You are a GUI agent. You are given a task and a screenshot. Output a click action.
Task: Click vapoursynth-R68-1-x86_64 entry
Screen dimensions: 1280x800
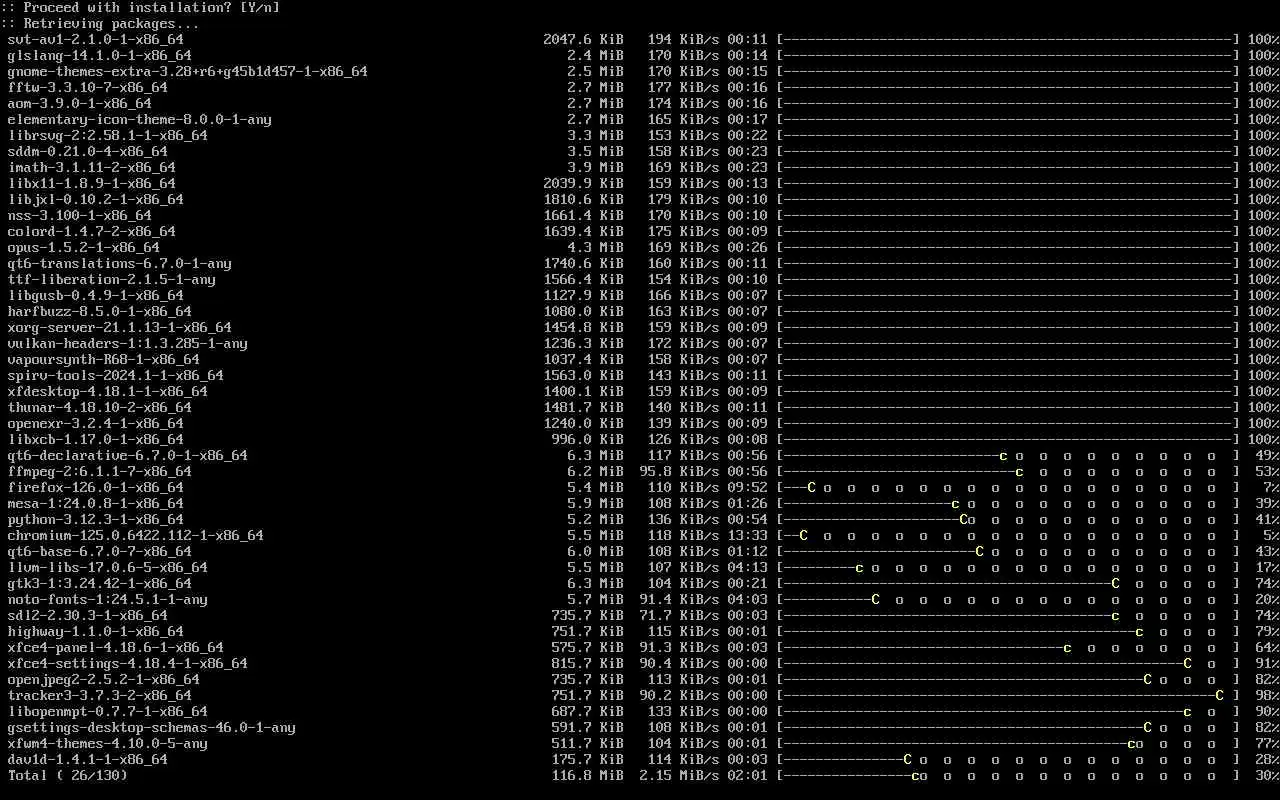104,360
